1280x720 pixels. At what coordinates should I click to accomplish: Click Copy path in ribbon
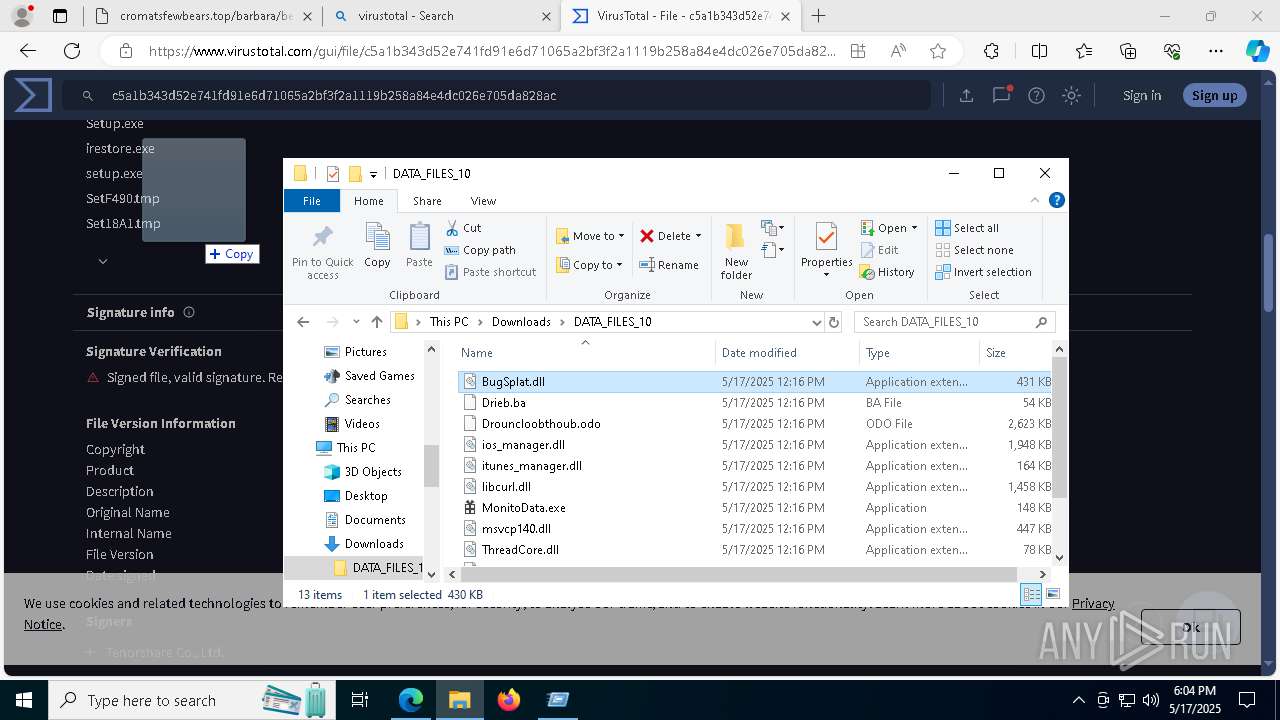480,250
